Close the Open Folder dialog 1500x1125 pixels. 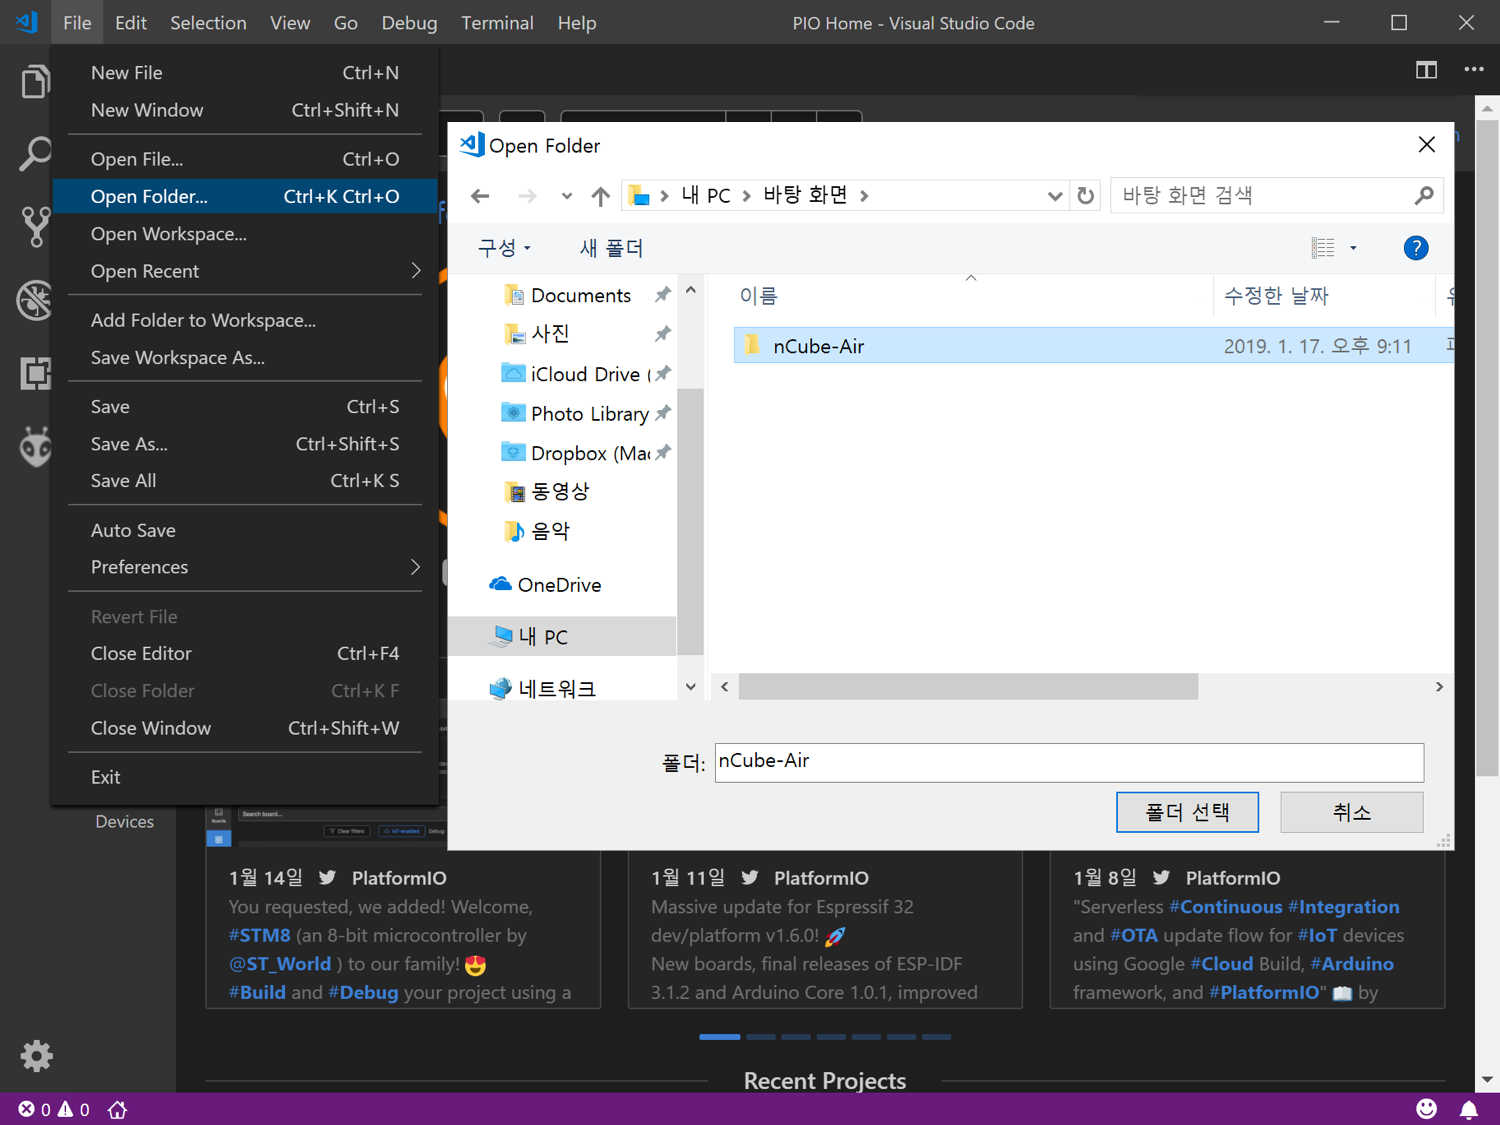pyautogui.click(x=1427, y=145)
